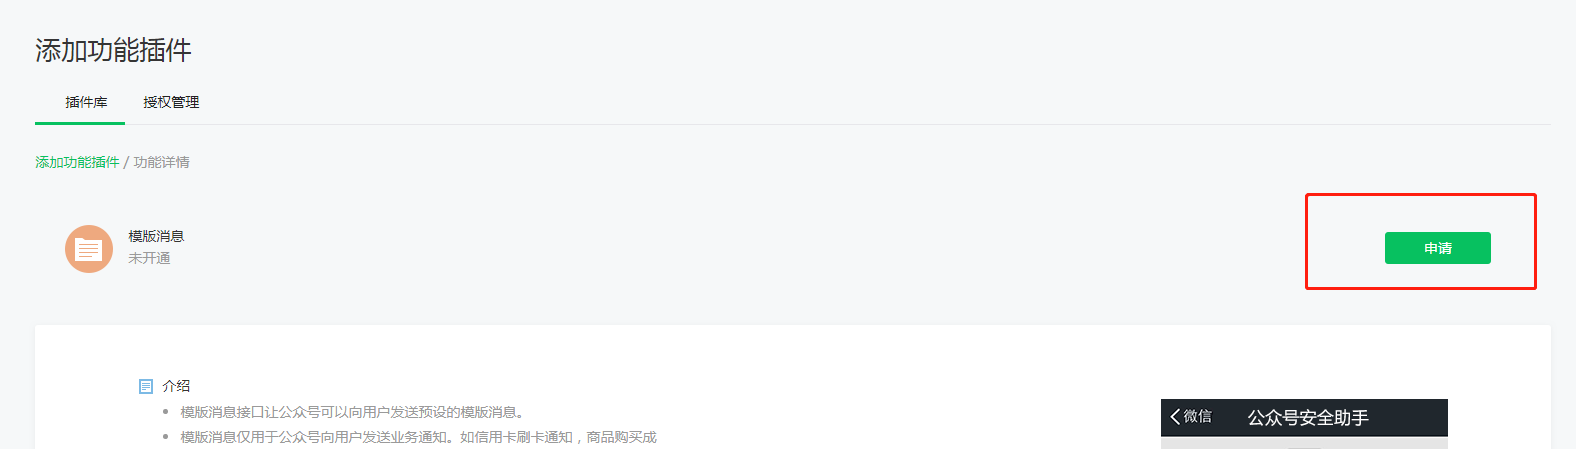Click the 介绍 section heading text

[x=176, y=386]
